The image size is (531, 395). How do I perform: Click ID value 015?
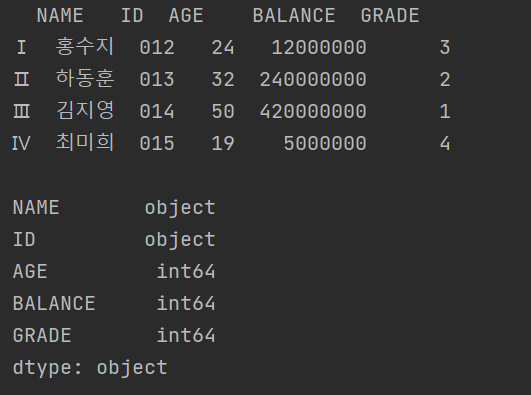pyautogui.click(x=157, y=143)
